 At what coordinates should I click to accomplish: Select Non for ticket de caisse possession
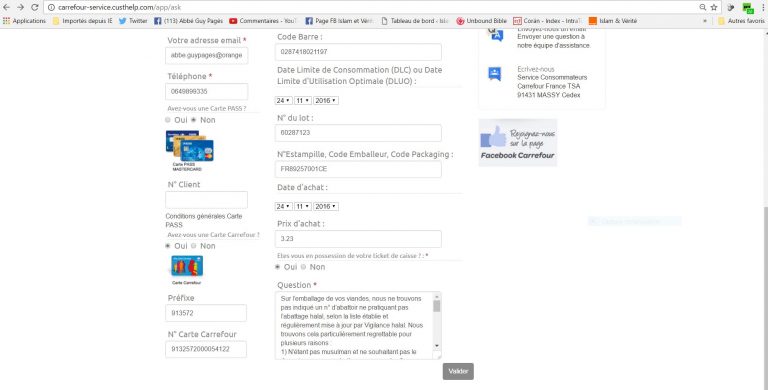coord(304,267)
